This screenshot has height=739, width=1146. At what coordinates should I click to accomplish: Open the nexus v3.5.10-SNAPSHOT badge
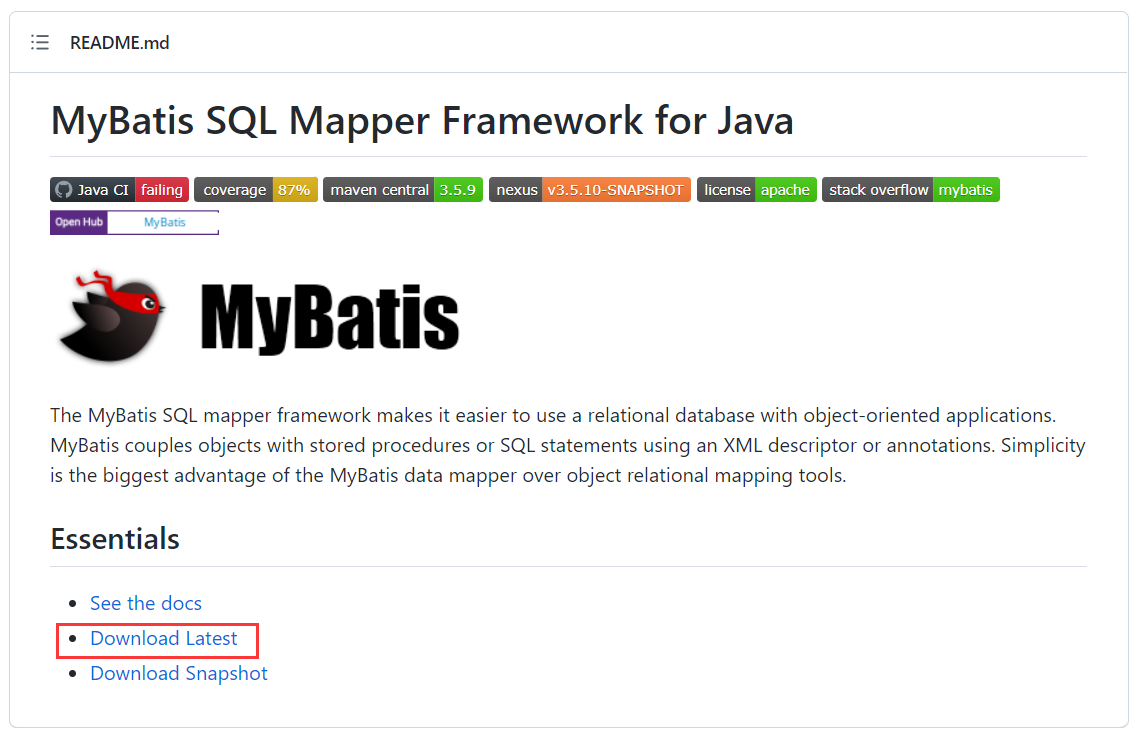(590, 190)
